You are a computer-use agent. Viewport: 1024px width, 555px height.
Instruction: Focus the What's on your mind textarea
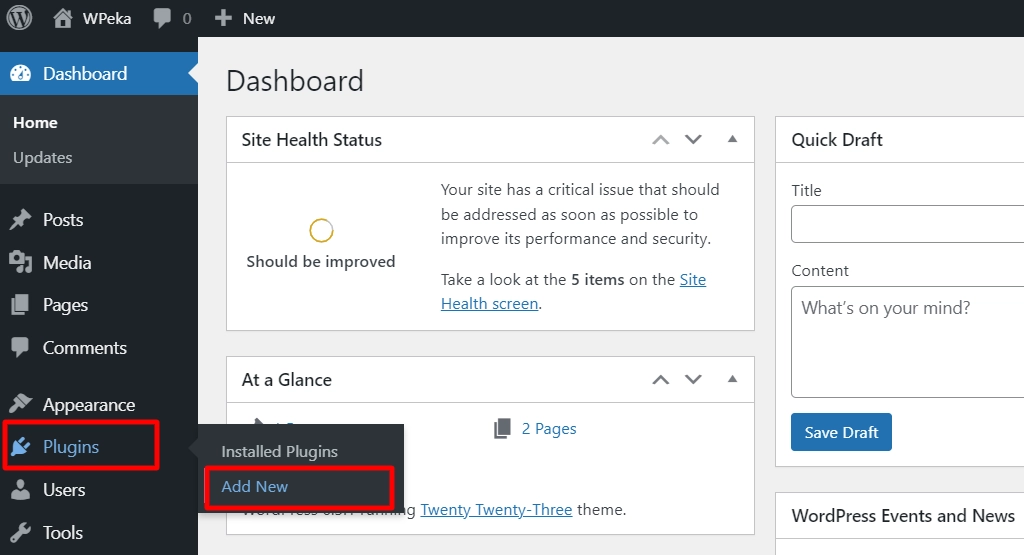[908, 341]
